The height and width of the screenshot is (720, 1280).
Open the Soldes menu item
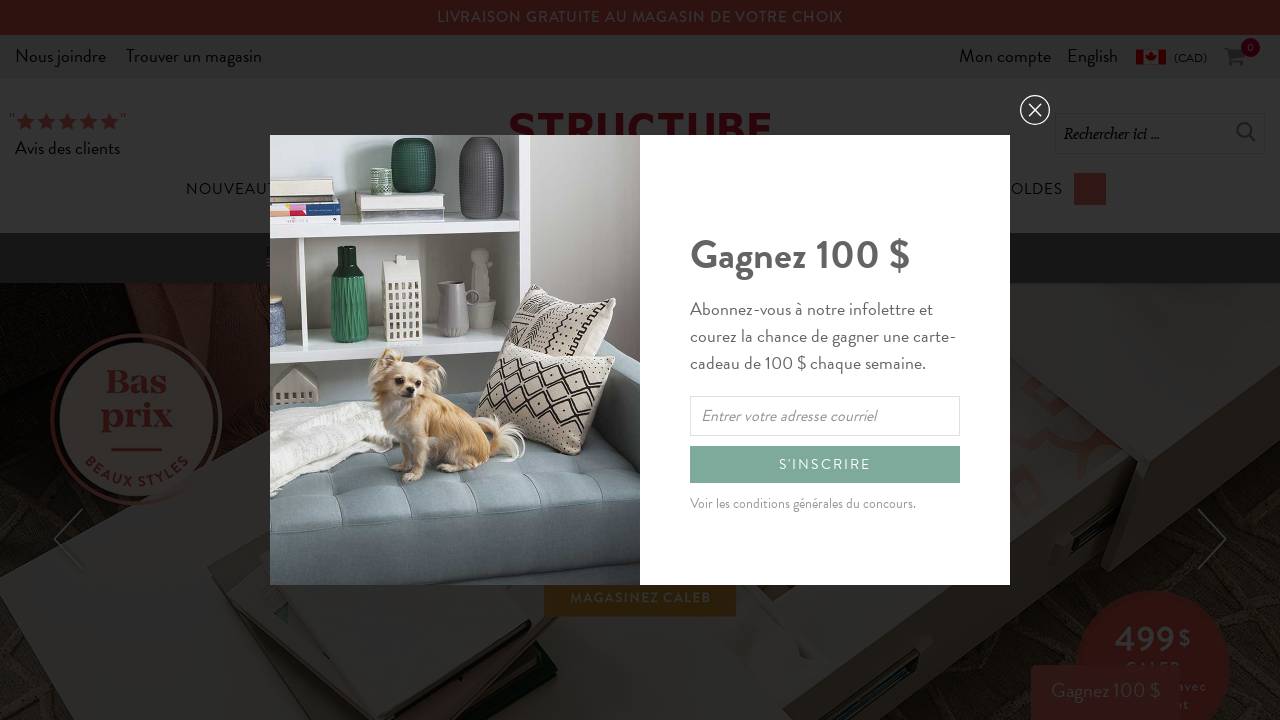click(x=1036, y=189)
